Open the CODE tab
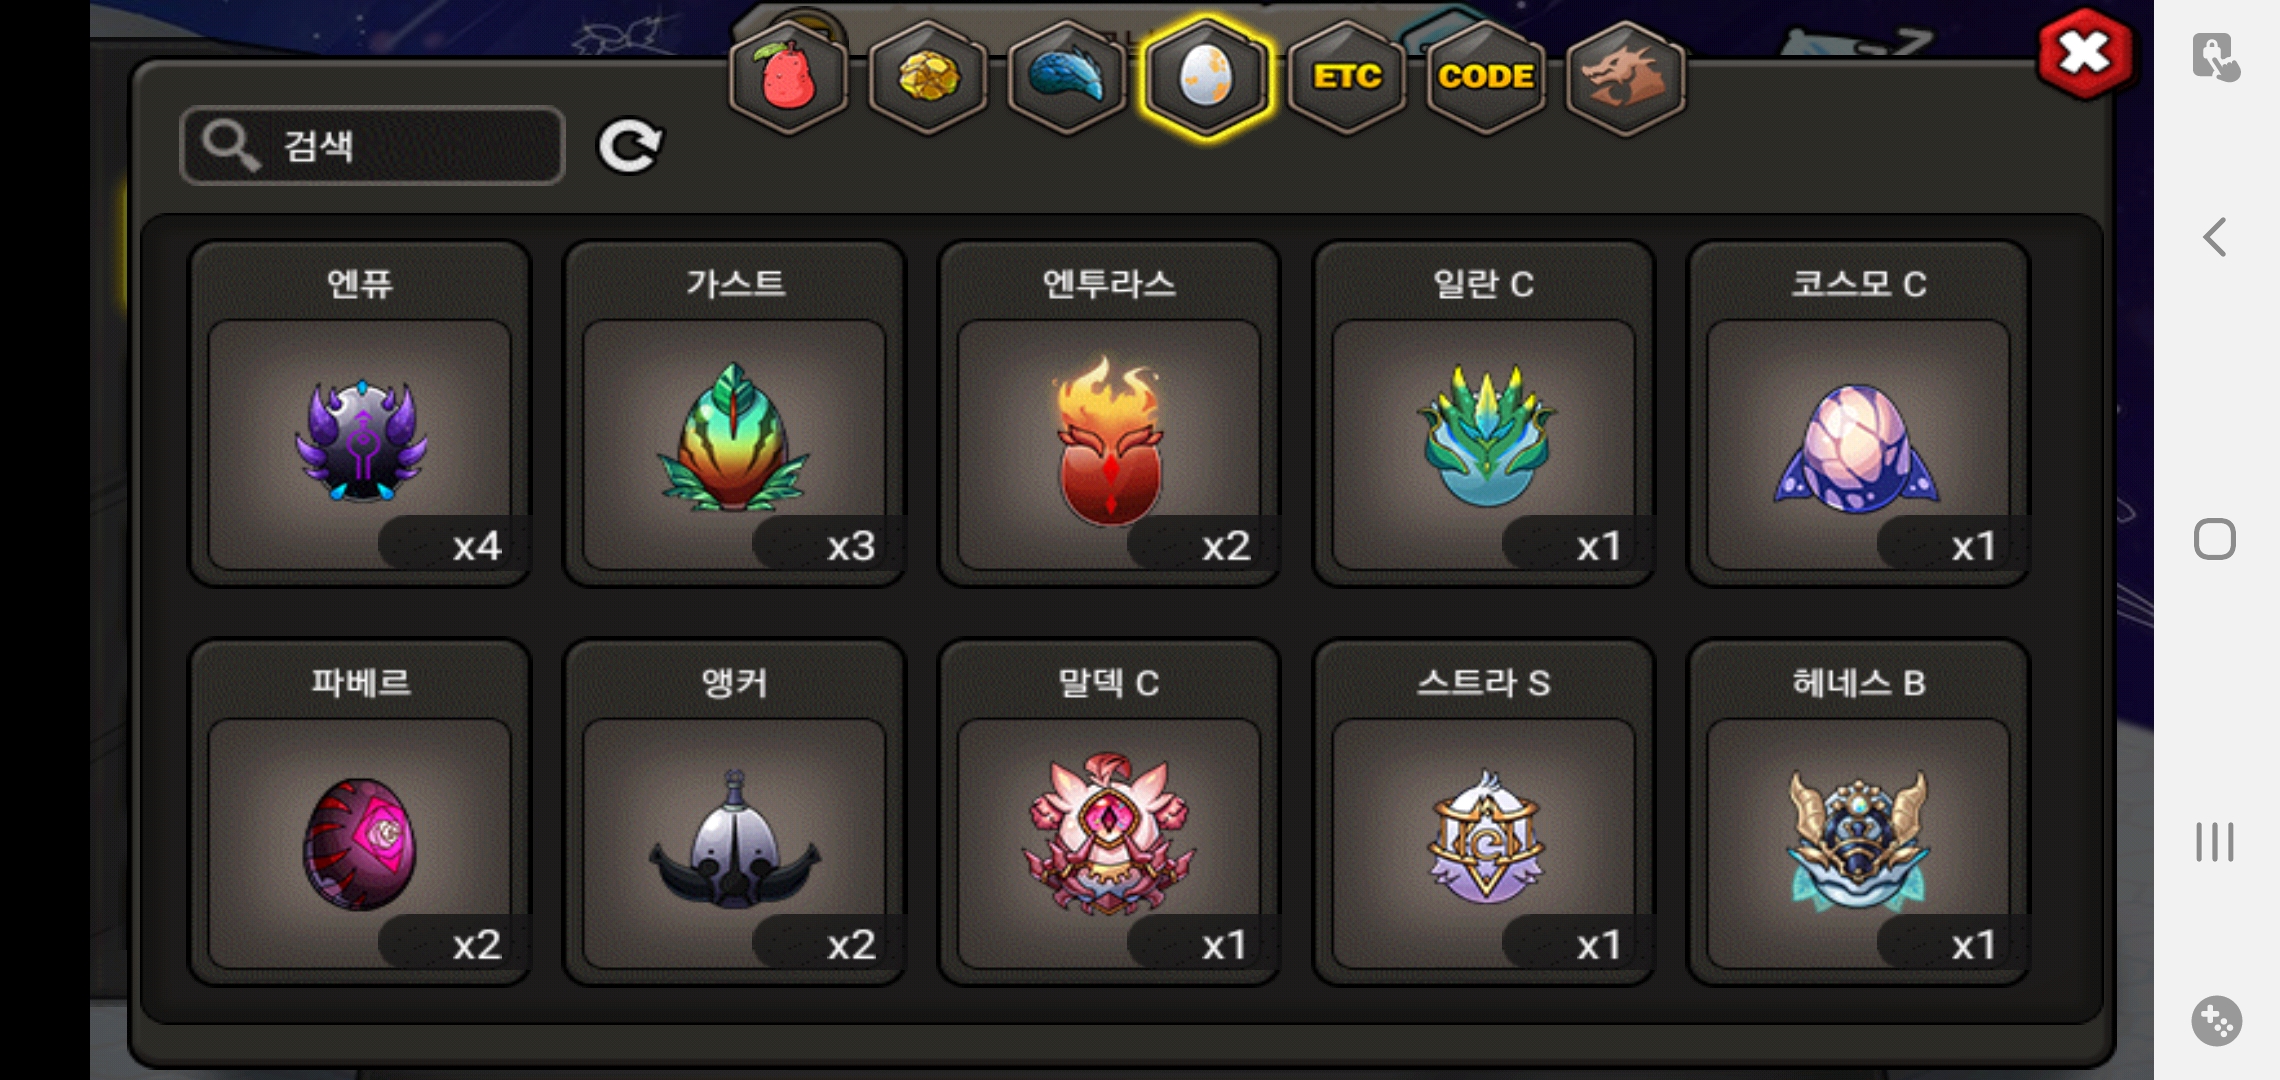2280x1080 pixels. point(1486,78)
